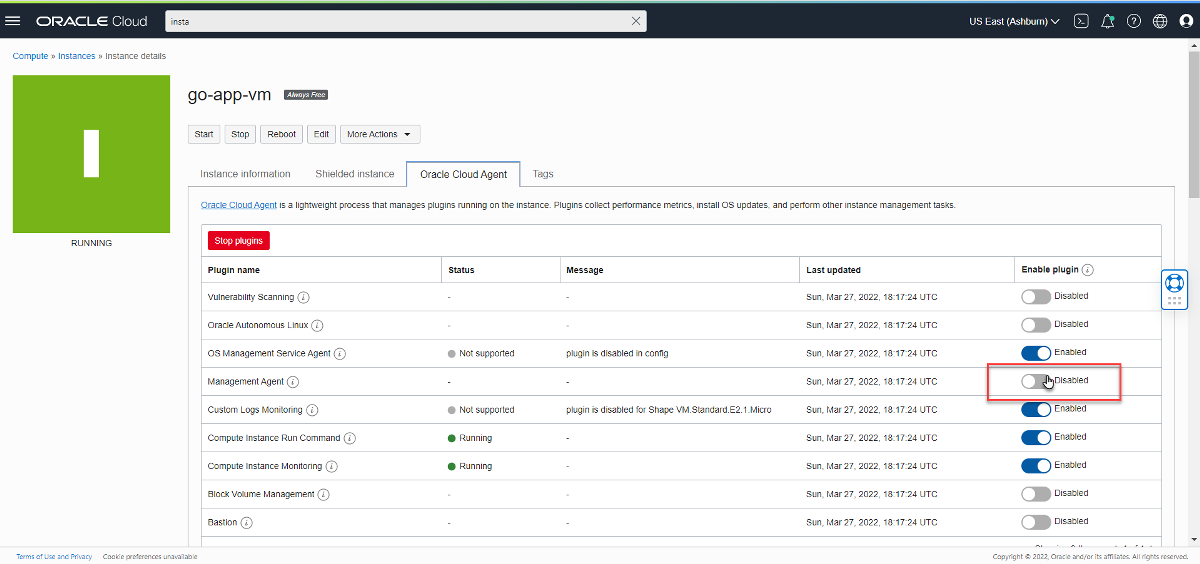
Task: Click the Always Free badge
Action: 306,95
